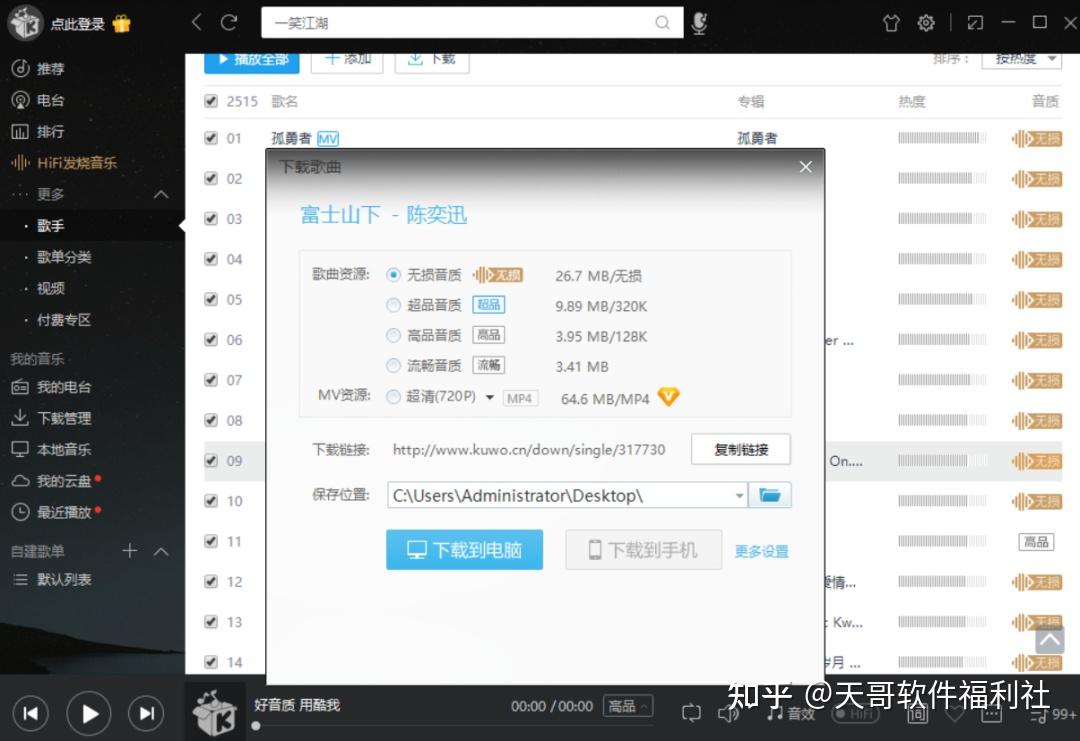Click the Kuwo avatar logo to log in
Image resolution: width=1080 pixels, height=741 pixels.
25,22
